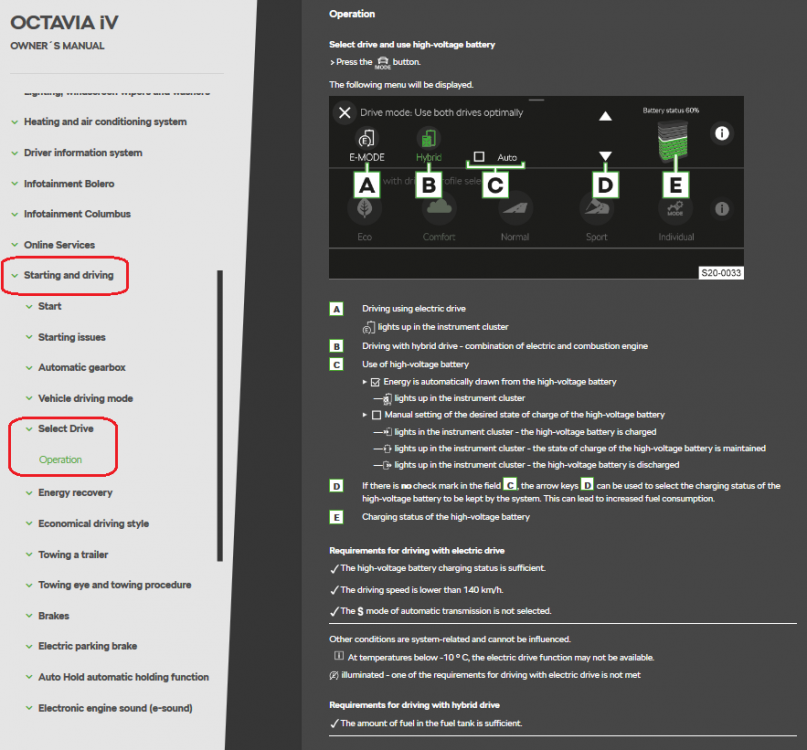
Task: Select the Normal driving profile icon
Action: tap(515, 208)
